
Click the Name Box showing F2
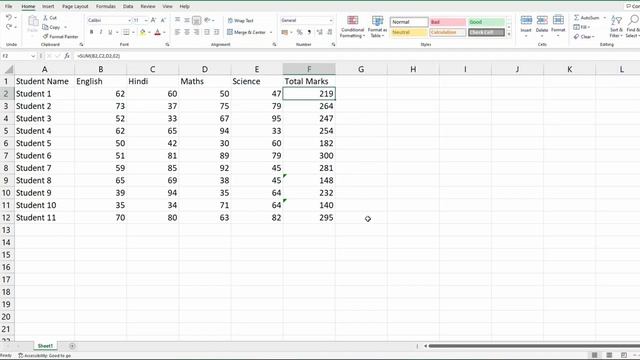(18, 56)
